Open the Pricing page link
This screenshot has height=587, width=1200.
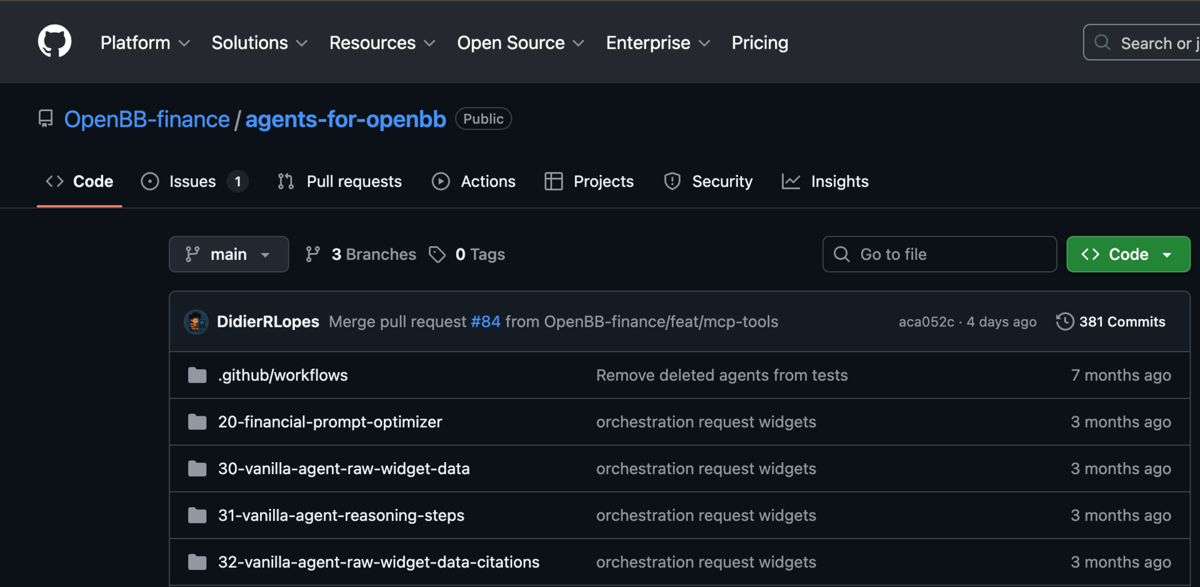coord(760,43)
